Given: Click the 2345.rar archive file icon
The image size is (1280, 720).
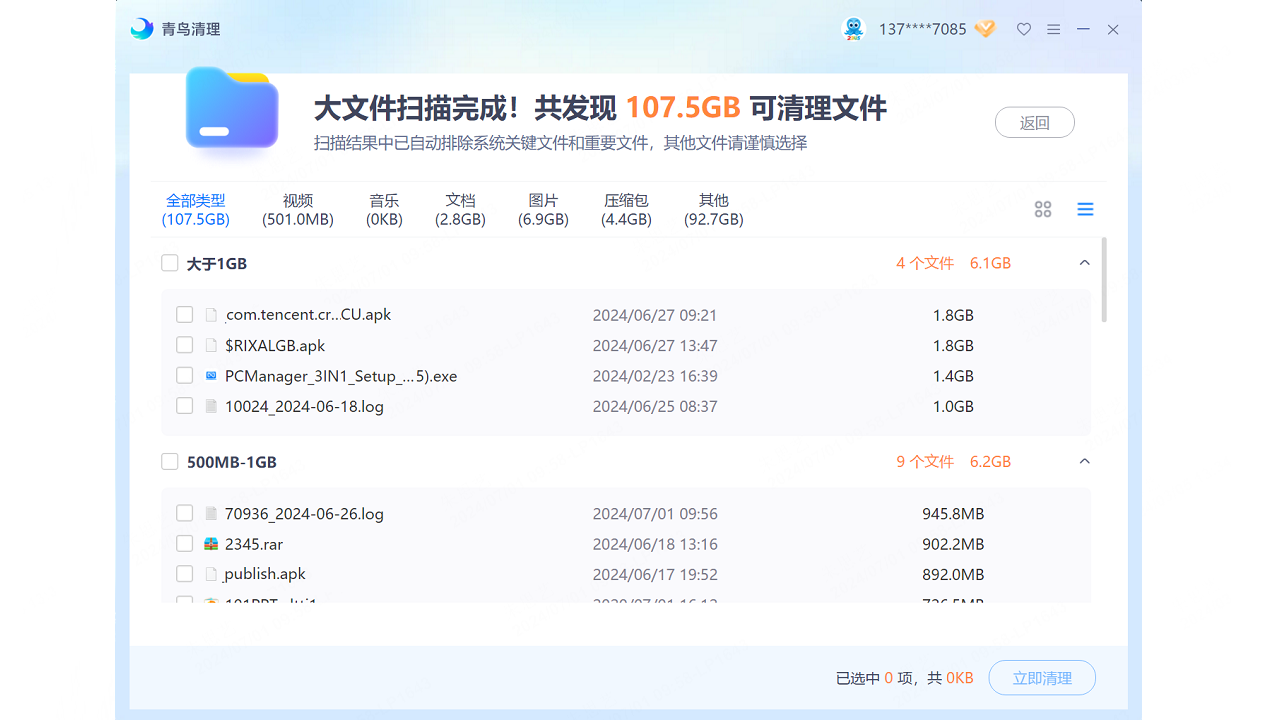Looking at the screenshot, I should coord(211,544).
